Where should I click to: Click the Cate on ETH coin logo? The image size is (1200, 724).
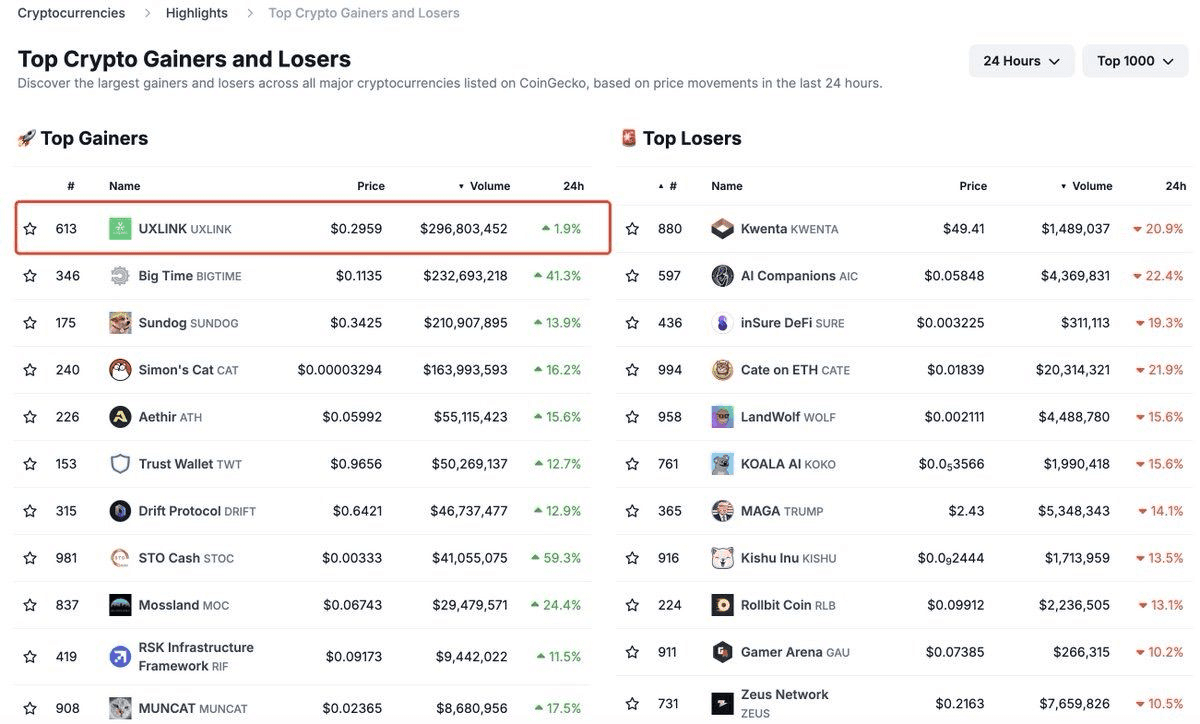(722, 370)
